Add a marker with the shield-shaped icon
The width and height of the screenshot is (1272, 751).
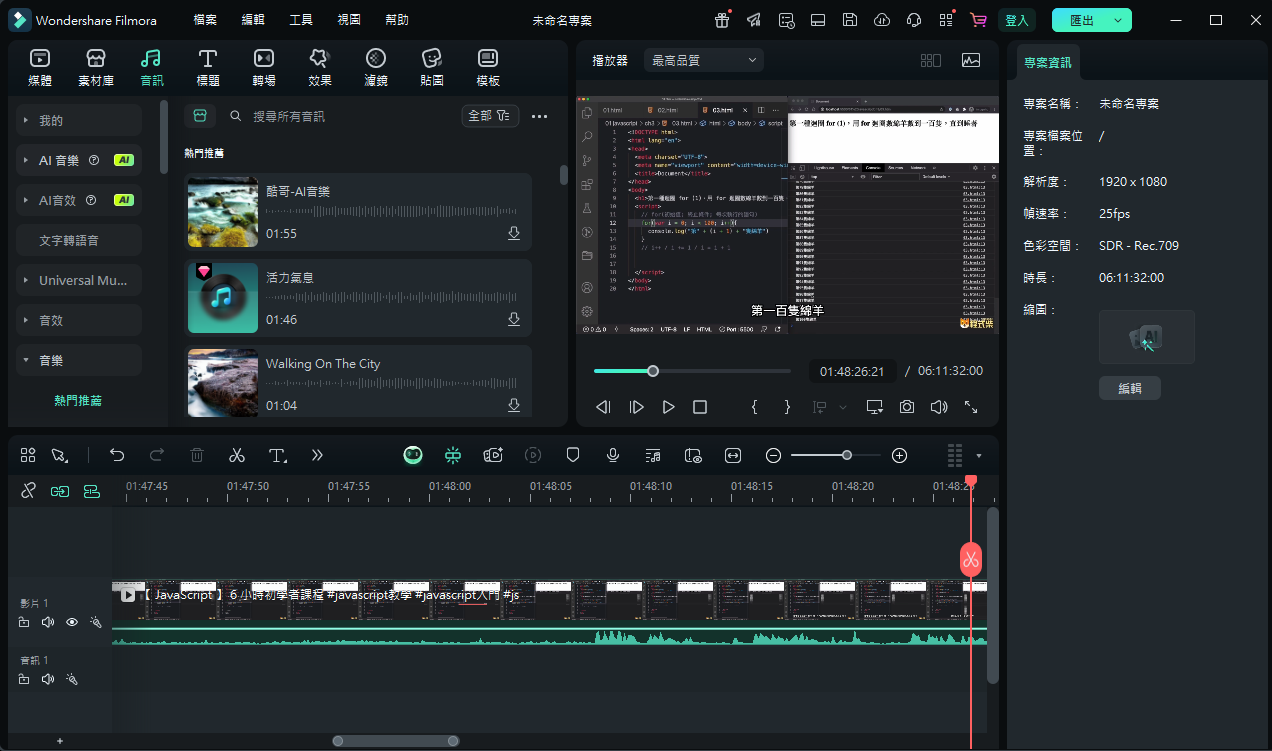click(573, 455)
